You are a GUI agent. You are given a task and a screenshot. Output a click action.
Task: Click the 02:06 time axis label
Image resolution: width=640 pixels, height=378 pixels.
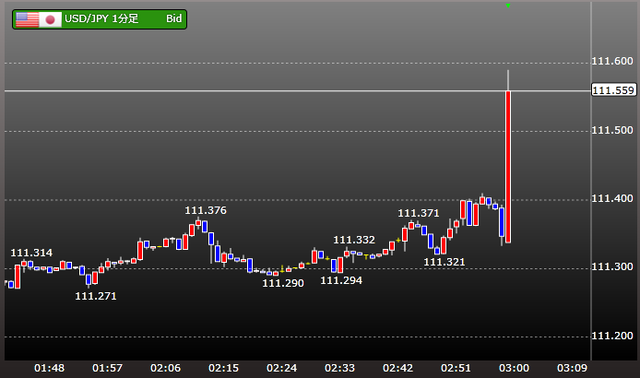click(x=165, y=368)
